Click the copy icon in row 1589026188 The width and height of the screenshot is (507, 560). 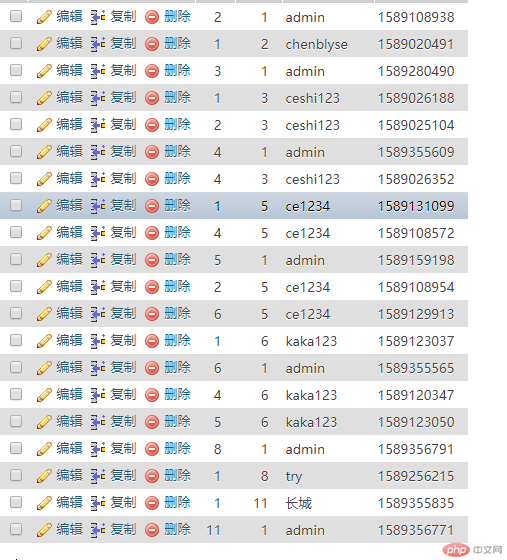coord(98,98)
